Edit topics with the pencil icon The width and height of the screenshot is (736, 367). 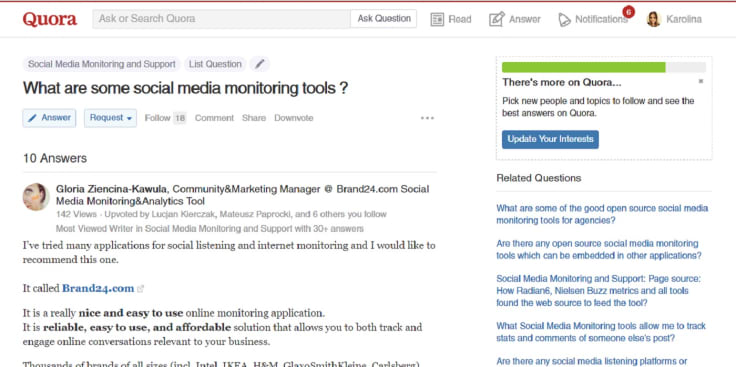click(x=260, y=64)
